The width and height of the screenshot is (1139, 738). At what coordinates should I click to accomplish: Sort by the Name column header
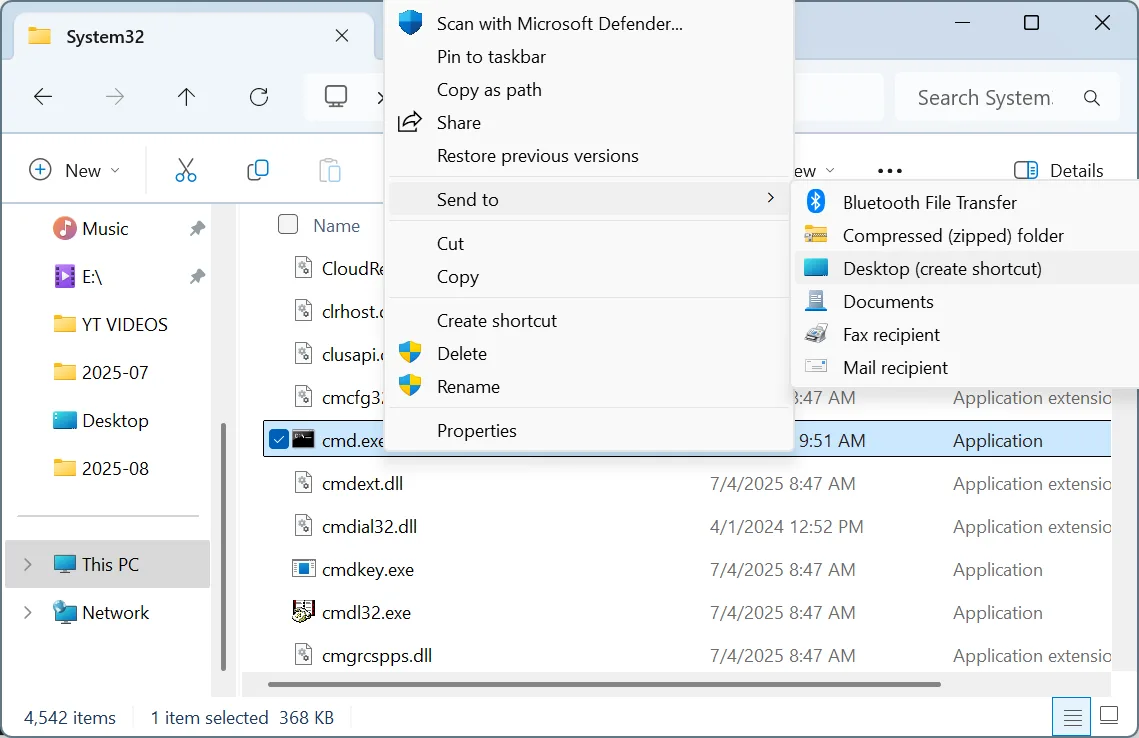pyautogui.click(x=336, y=226)
